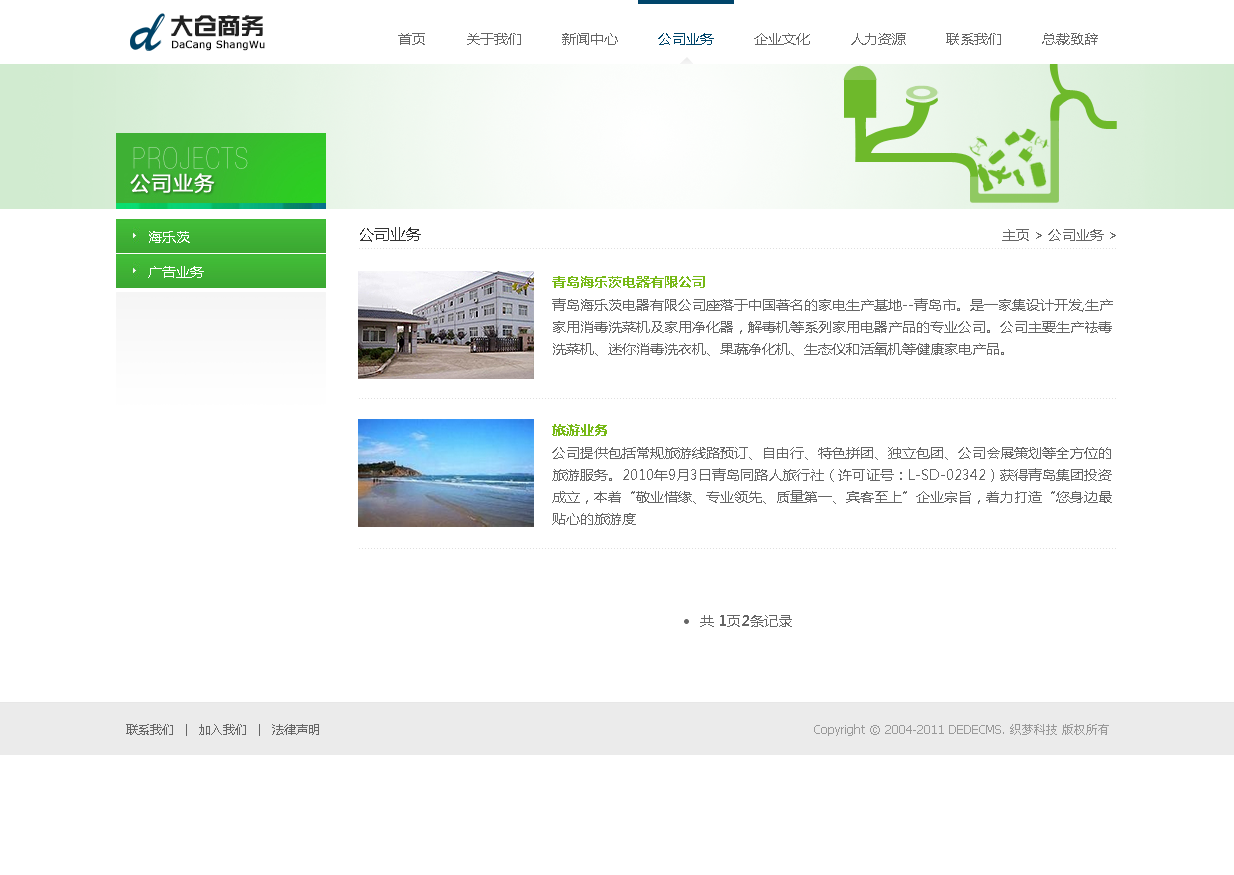Select 海乐茨 in the sidebar
Image resolution: width=1234 pixels, height=875 pixels.
(x=169, y=238)
